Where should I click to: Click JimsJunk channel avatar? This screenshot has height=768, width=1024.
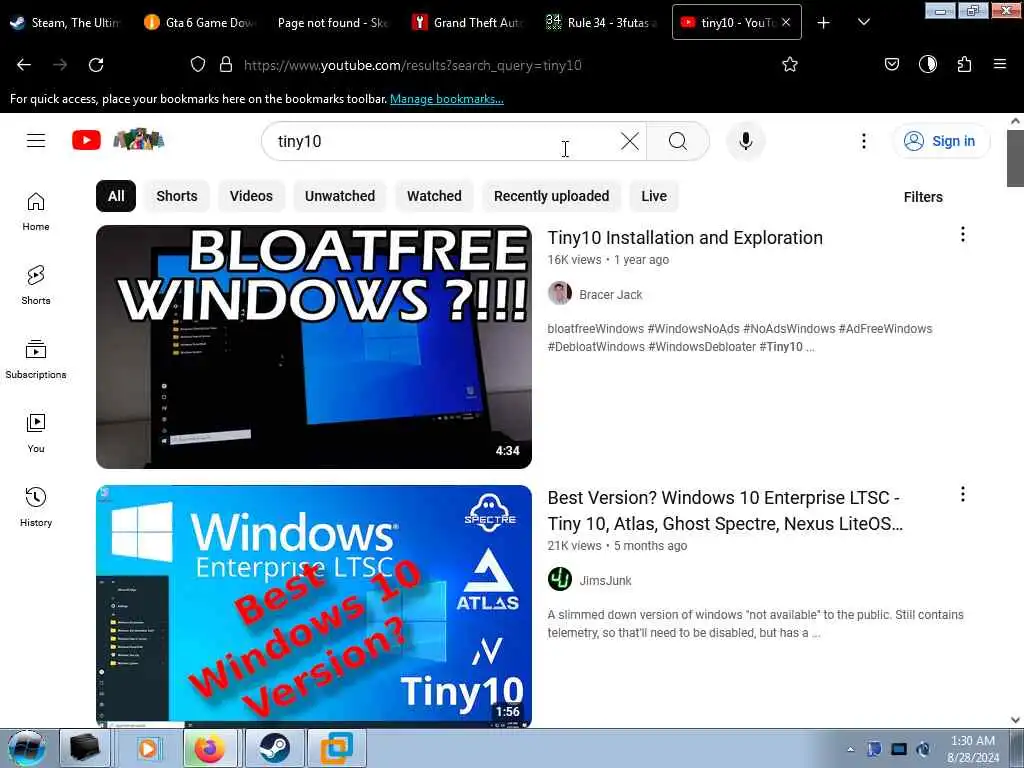pyautogui.click(x=560, y=579)
